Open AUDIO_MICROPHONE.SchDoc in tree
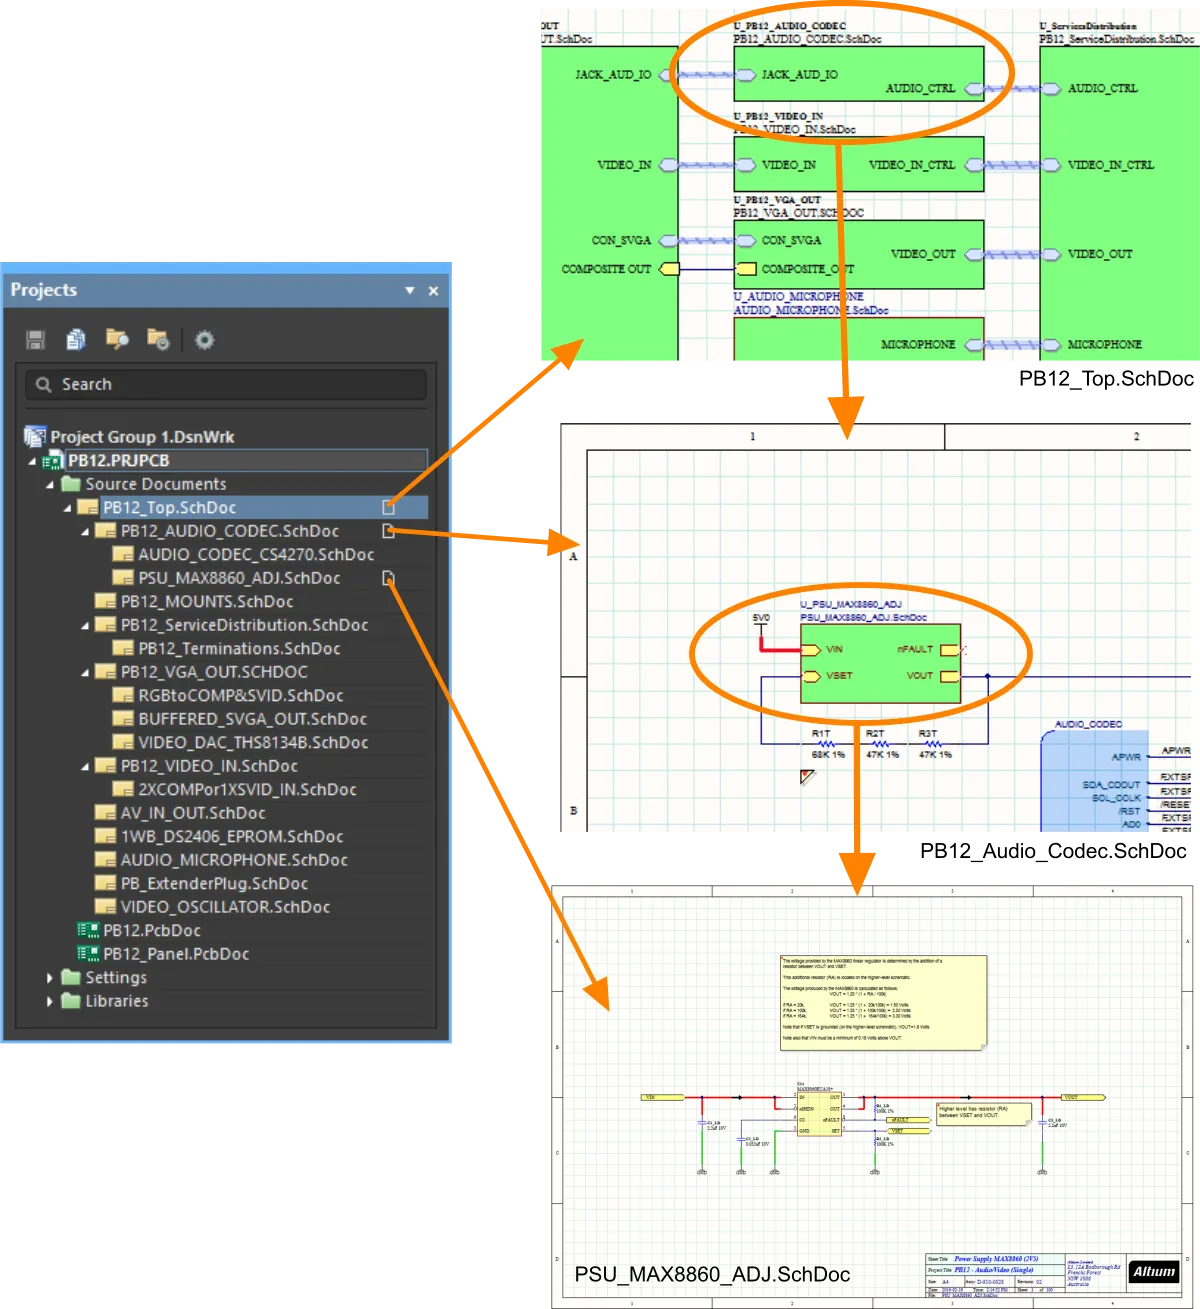The width and height of the screenshot is (1200, 1309). pyautogui.click(x=234, y=860)
